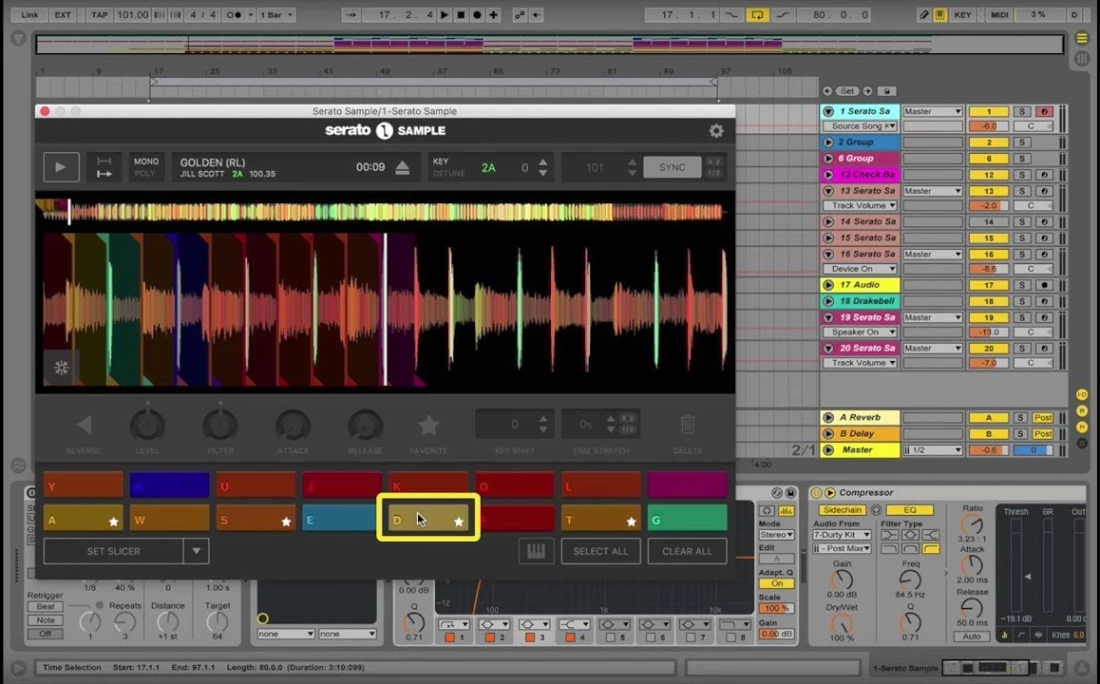The image size is (1100, 684).
Task: Open Serato Sample settings gear
Action: click(x=716, y=131)
